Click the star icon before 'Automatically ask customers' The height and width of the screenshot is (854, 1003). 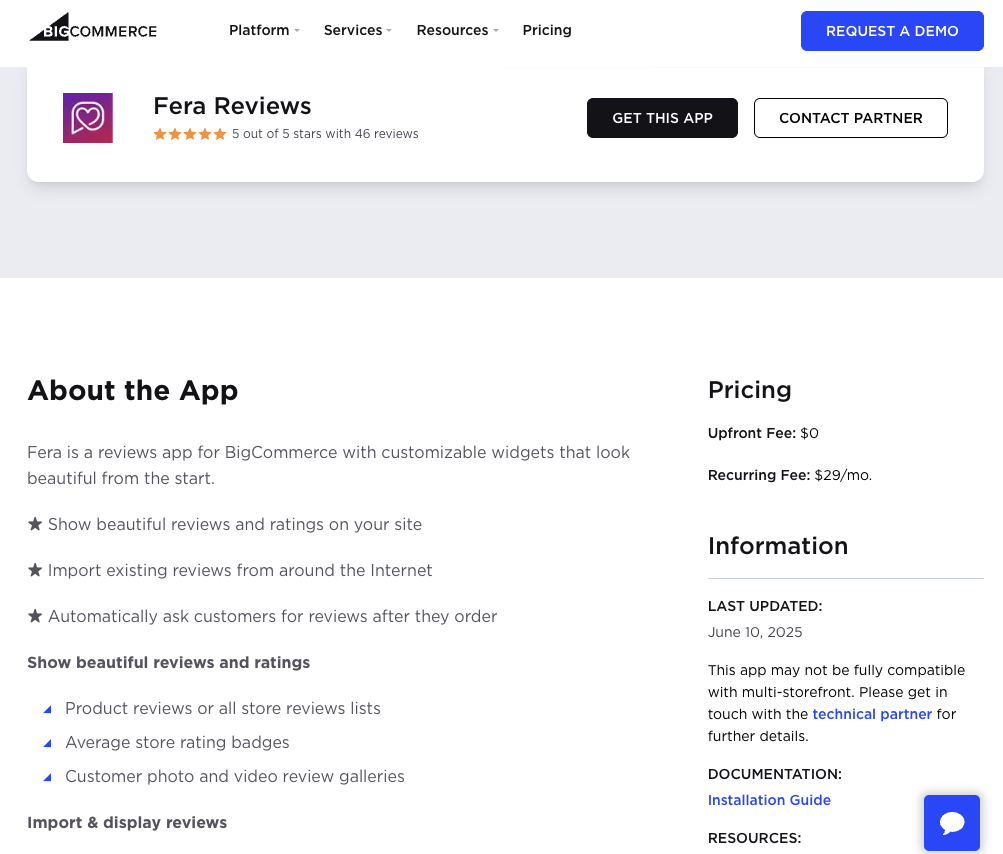click(x=36, y=615)
